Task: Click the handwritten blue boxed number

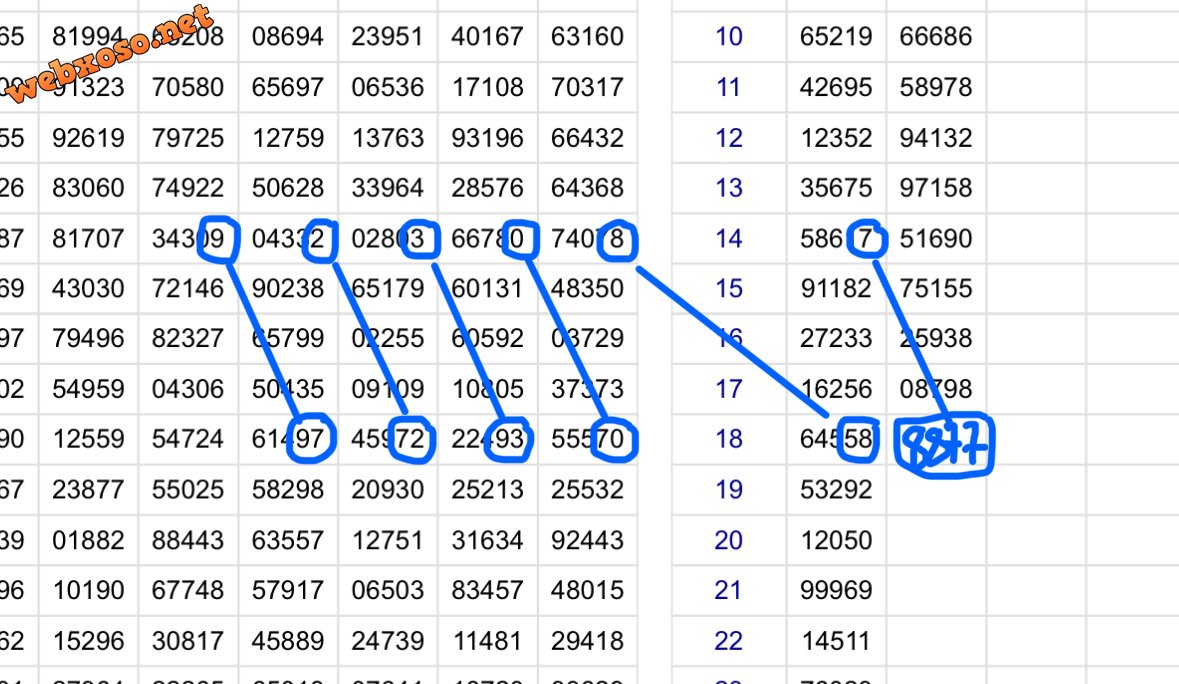Action: [x=943, y=446]
